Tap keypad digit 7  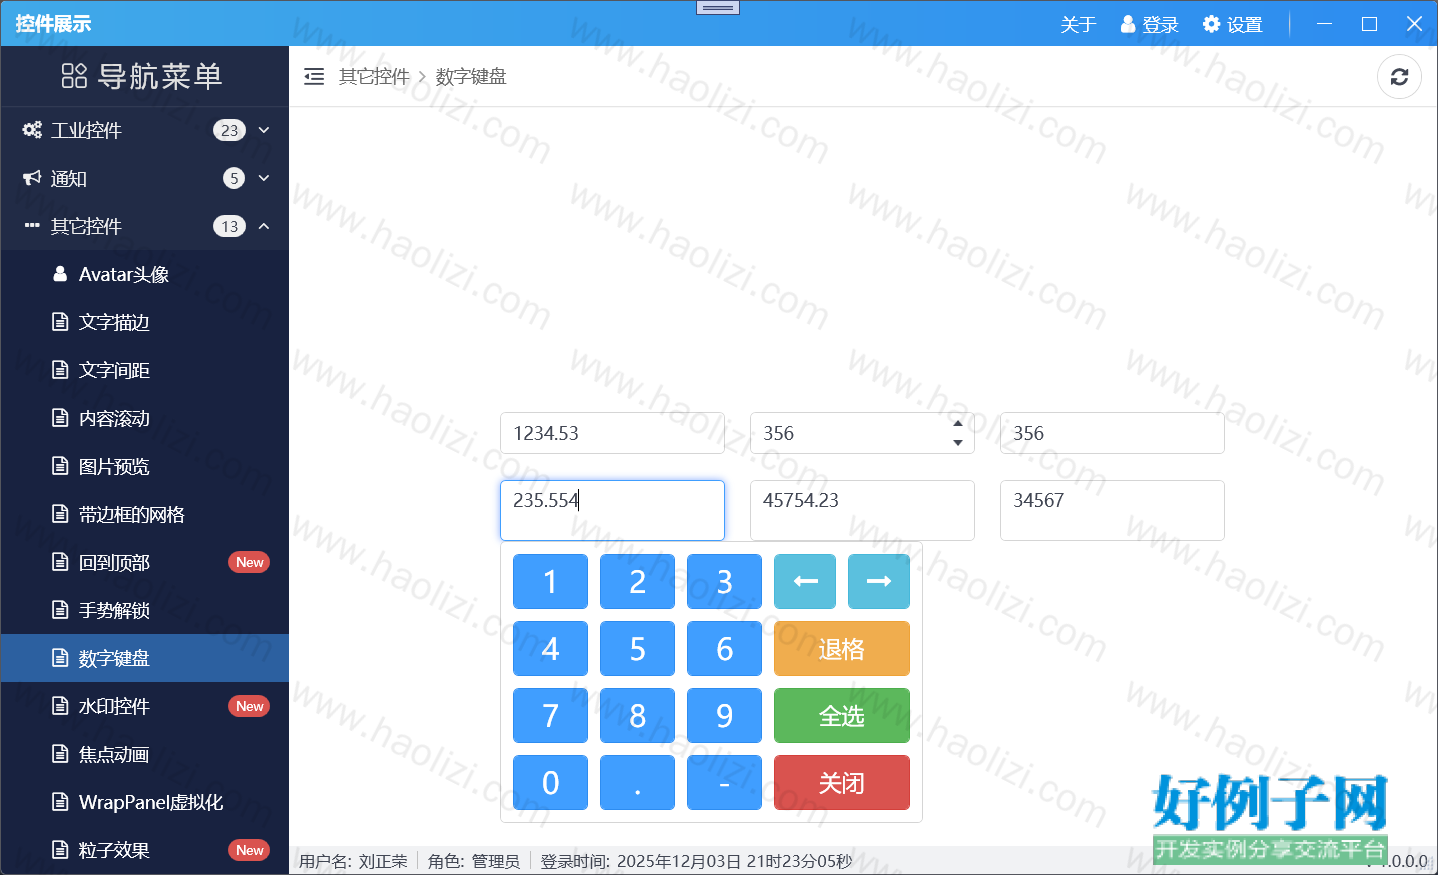tap(550, 715)
